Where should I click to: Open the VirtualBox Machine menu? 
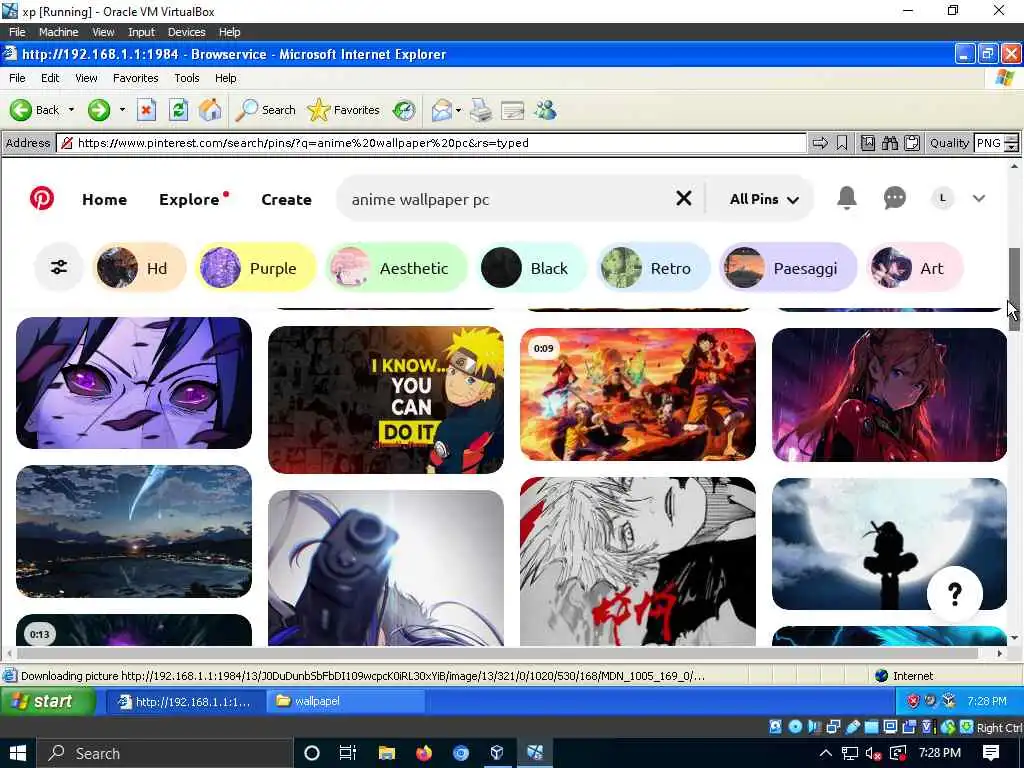point(58,32)
